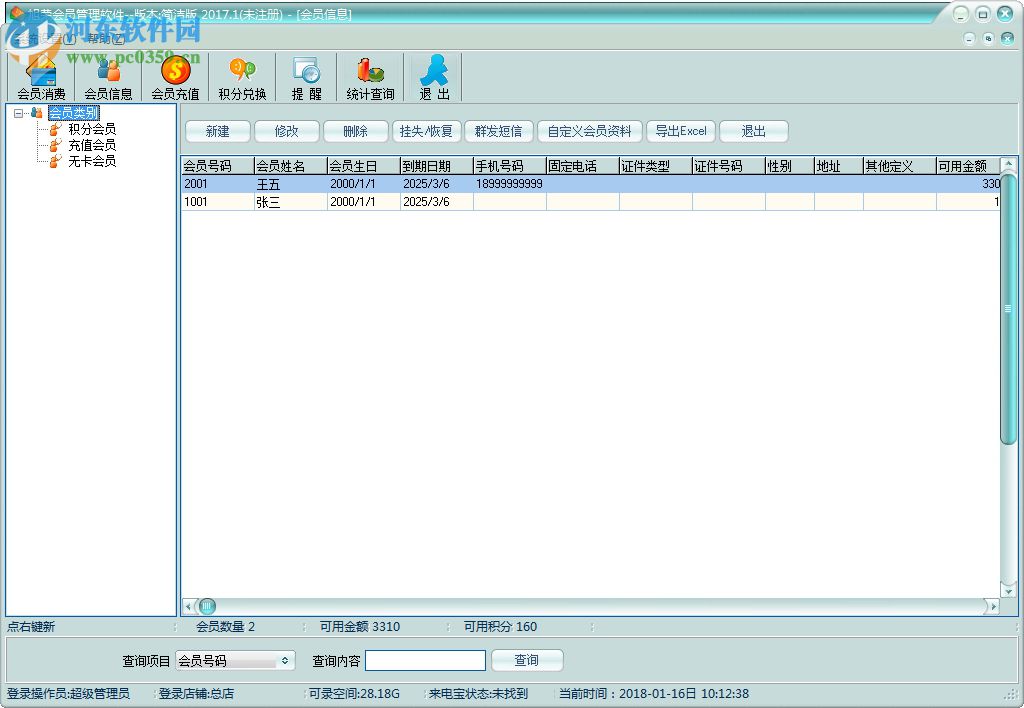
Task: Open the 积分兑换 toolbar icon
Action: pyautogui.click(x=242, y=77)
